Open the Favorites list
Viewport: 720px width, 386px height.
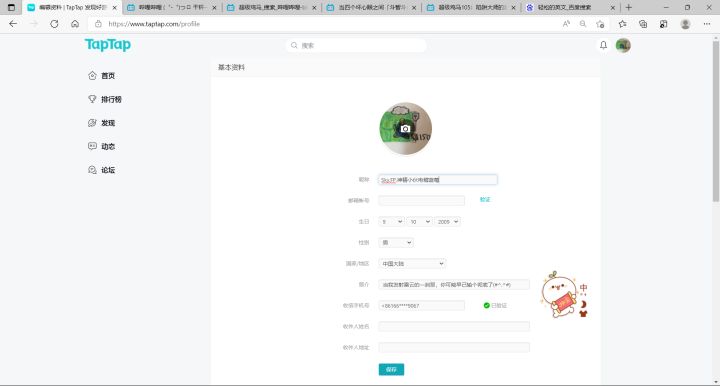623,24
